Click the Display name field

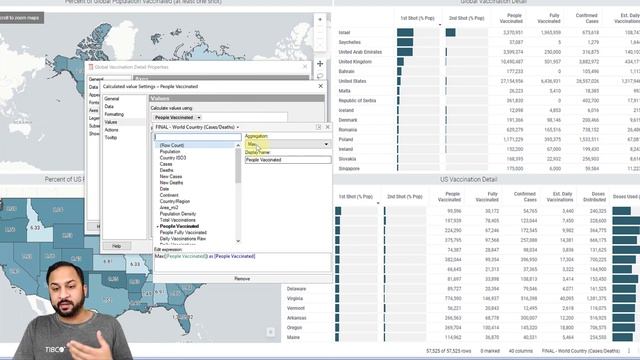(x=288, y=160)
